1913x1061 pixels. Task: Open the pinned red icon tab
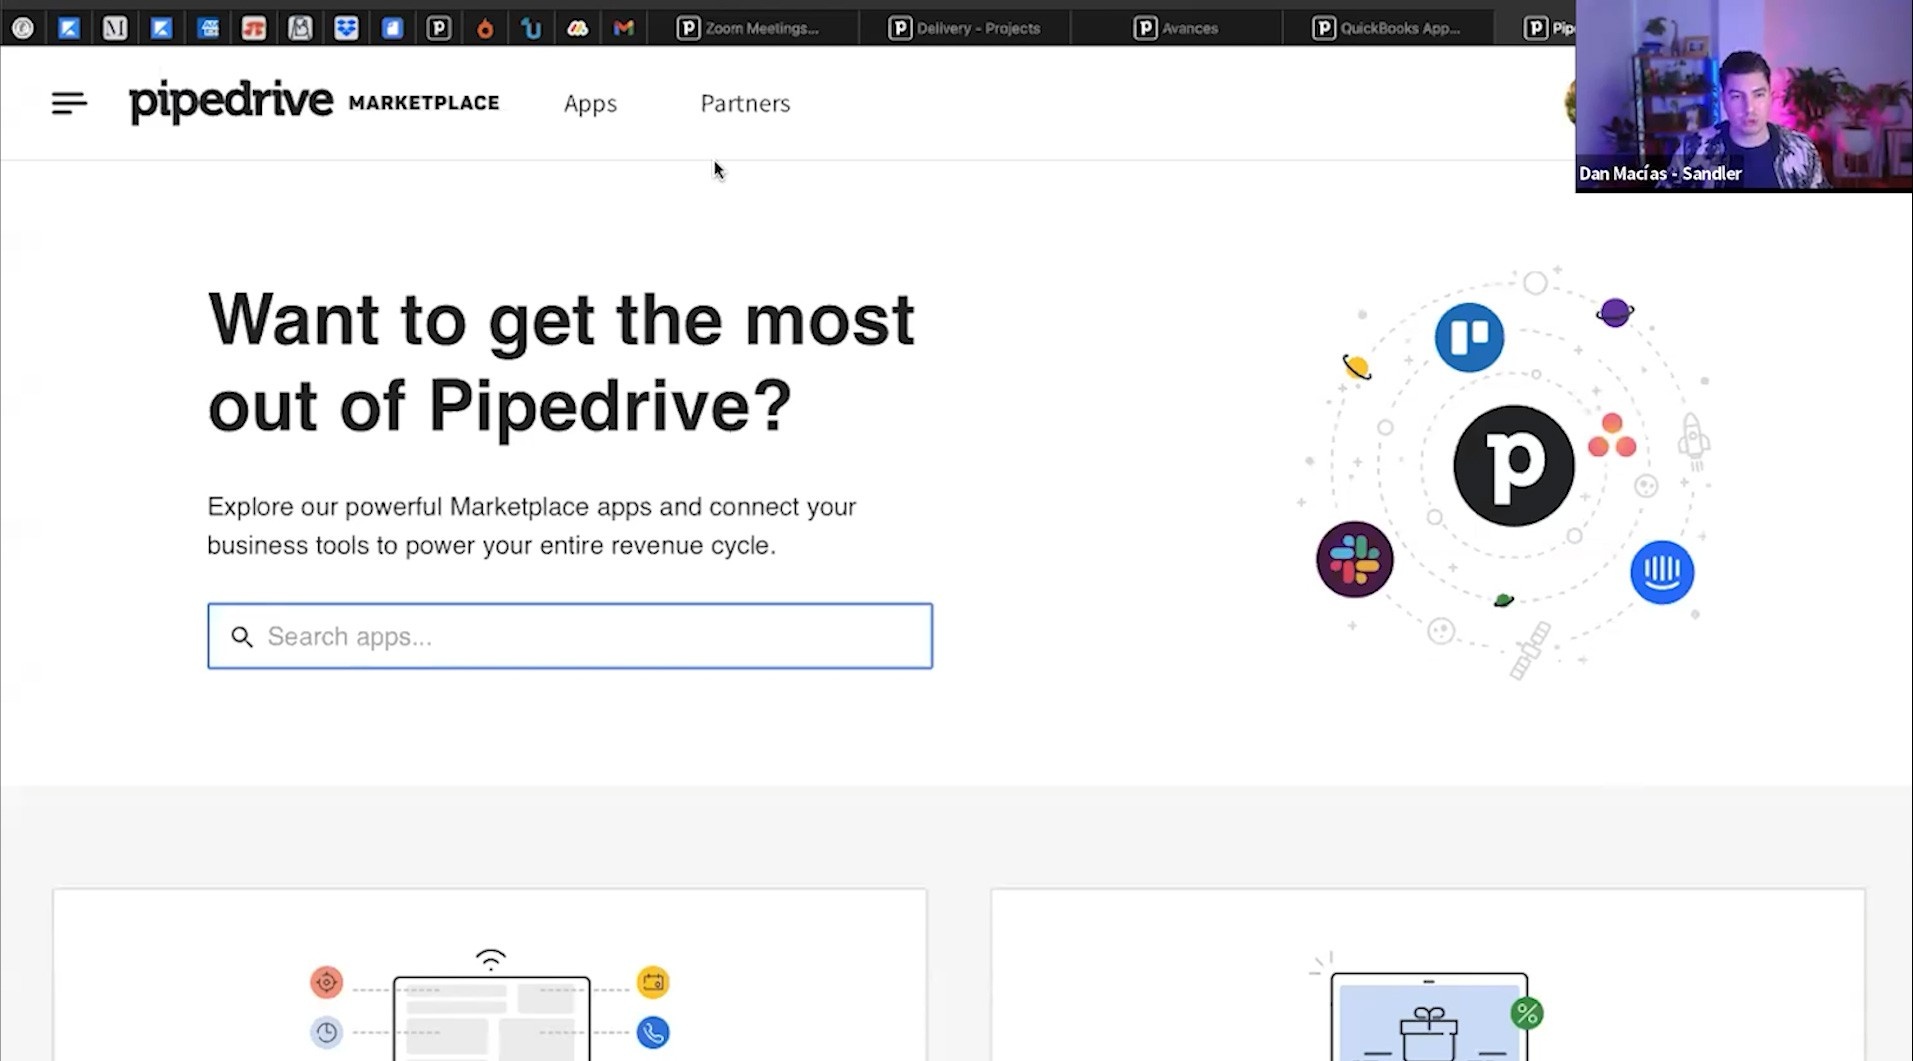[254, 28]
